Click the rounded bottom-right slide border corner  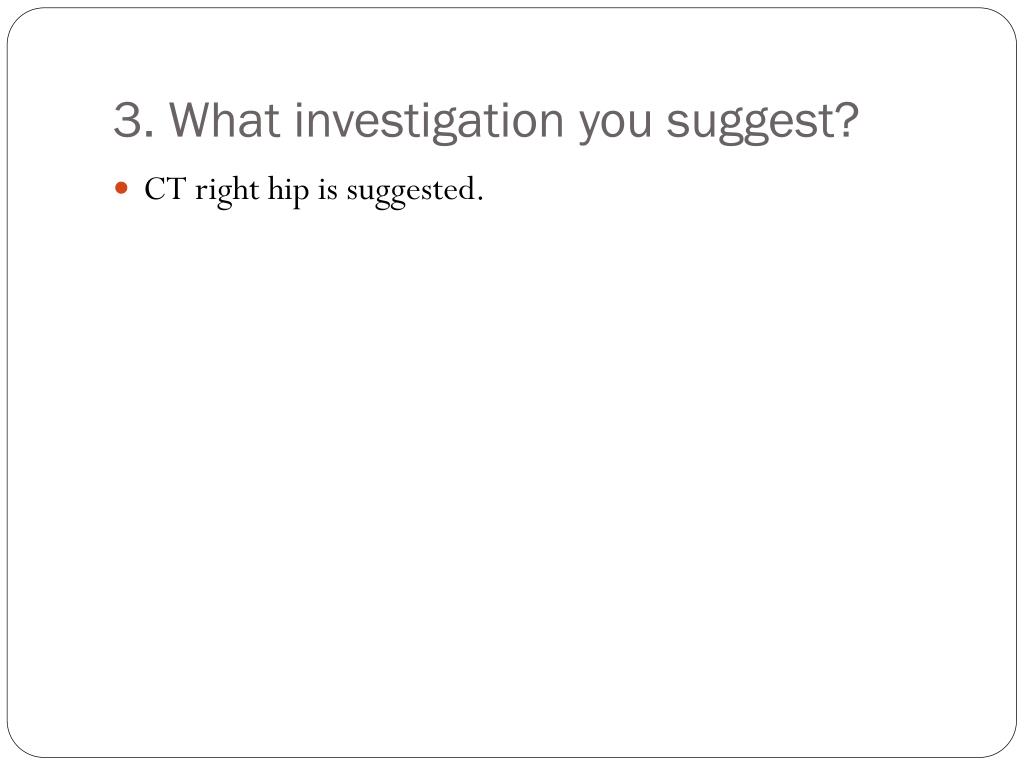tap(1004, 745)
